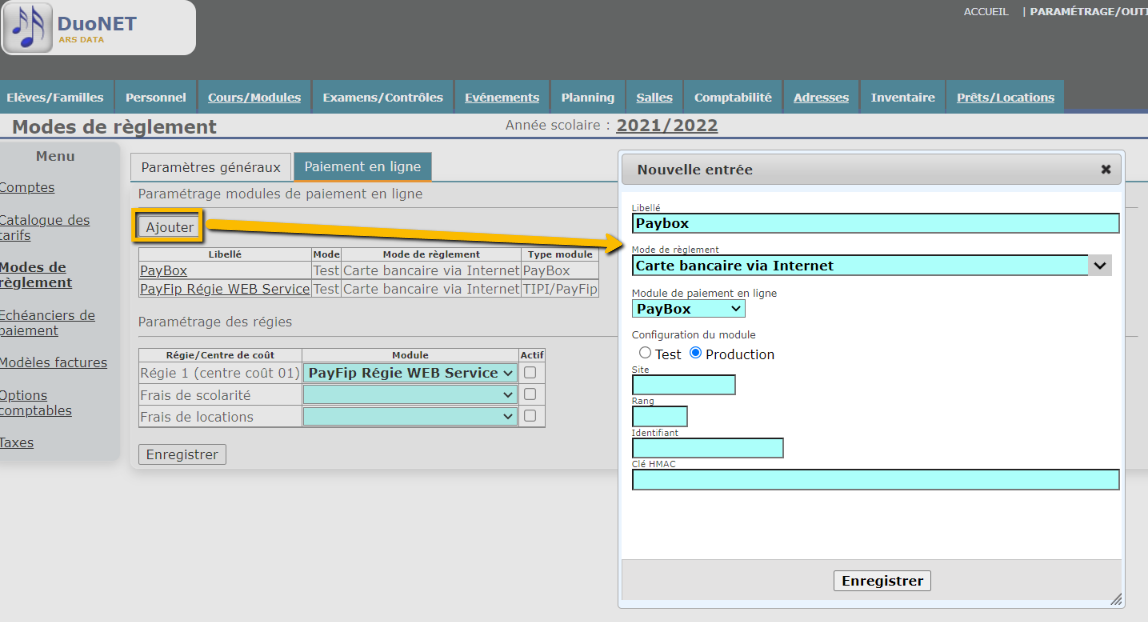Screen dimensions: 1148x622
Task: Open the Planning menu
Action: [x=588, y=97]
